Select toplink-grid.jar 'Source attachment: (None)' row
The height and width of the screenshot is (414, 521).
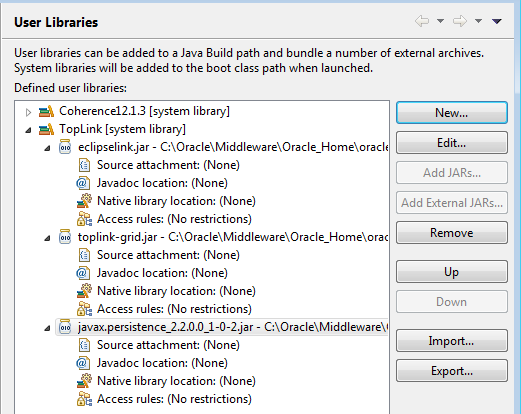168,255
